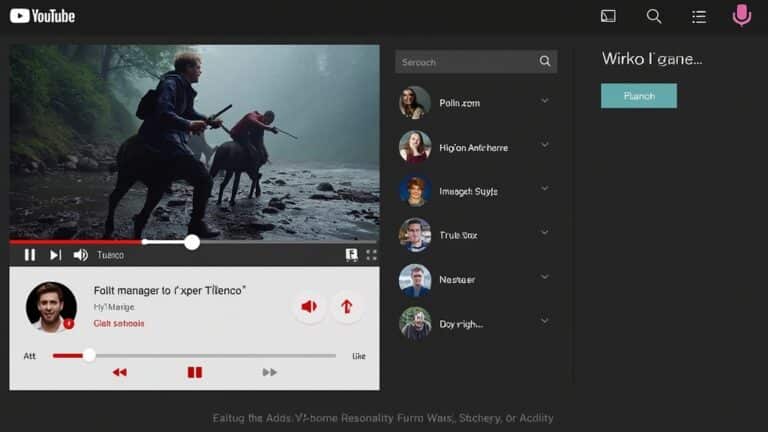768x432 pixels.
Task: Click the Serooch search input field
Action: 476,61
